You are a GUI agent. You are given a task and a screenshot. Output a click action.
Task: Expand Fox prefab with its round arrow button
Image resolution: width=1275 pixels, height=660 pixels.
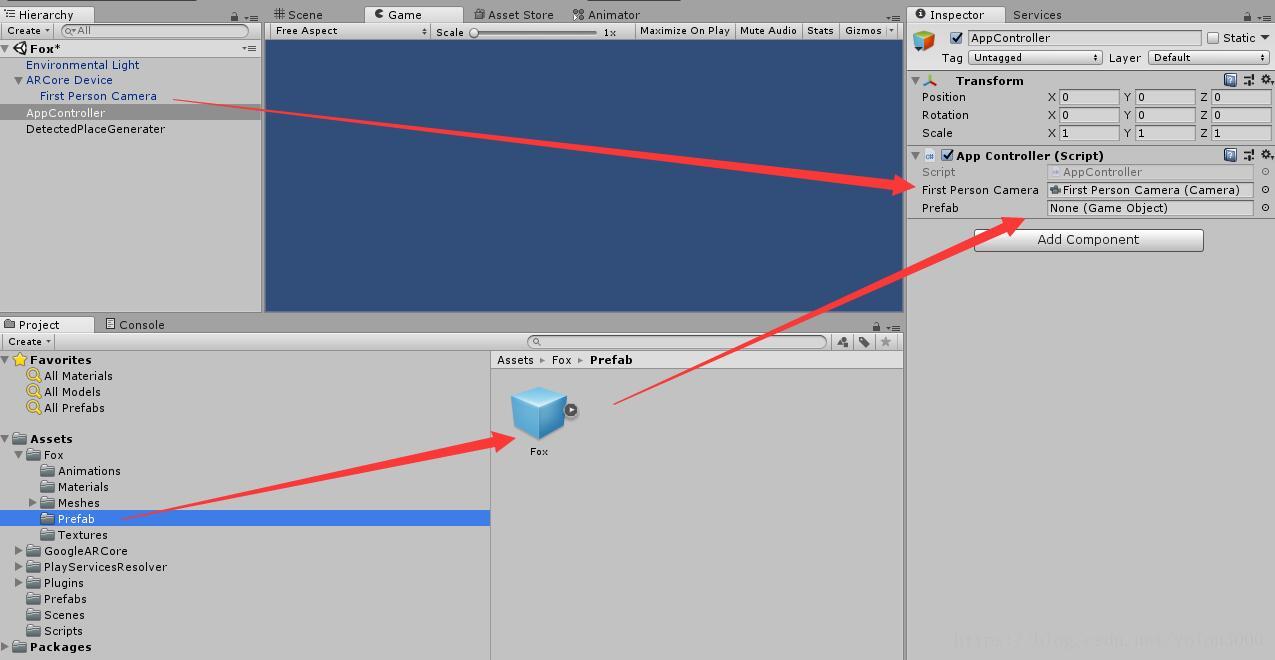coord(570,410)
